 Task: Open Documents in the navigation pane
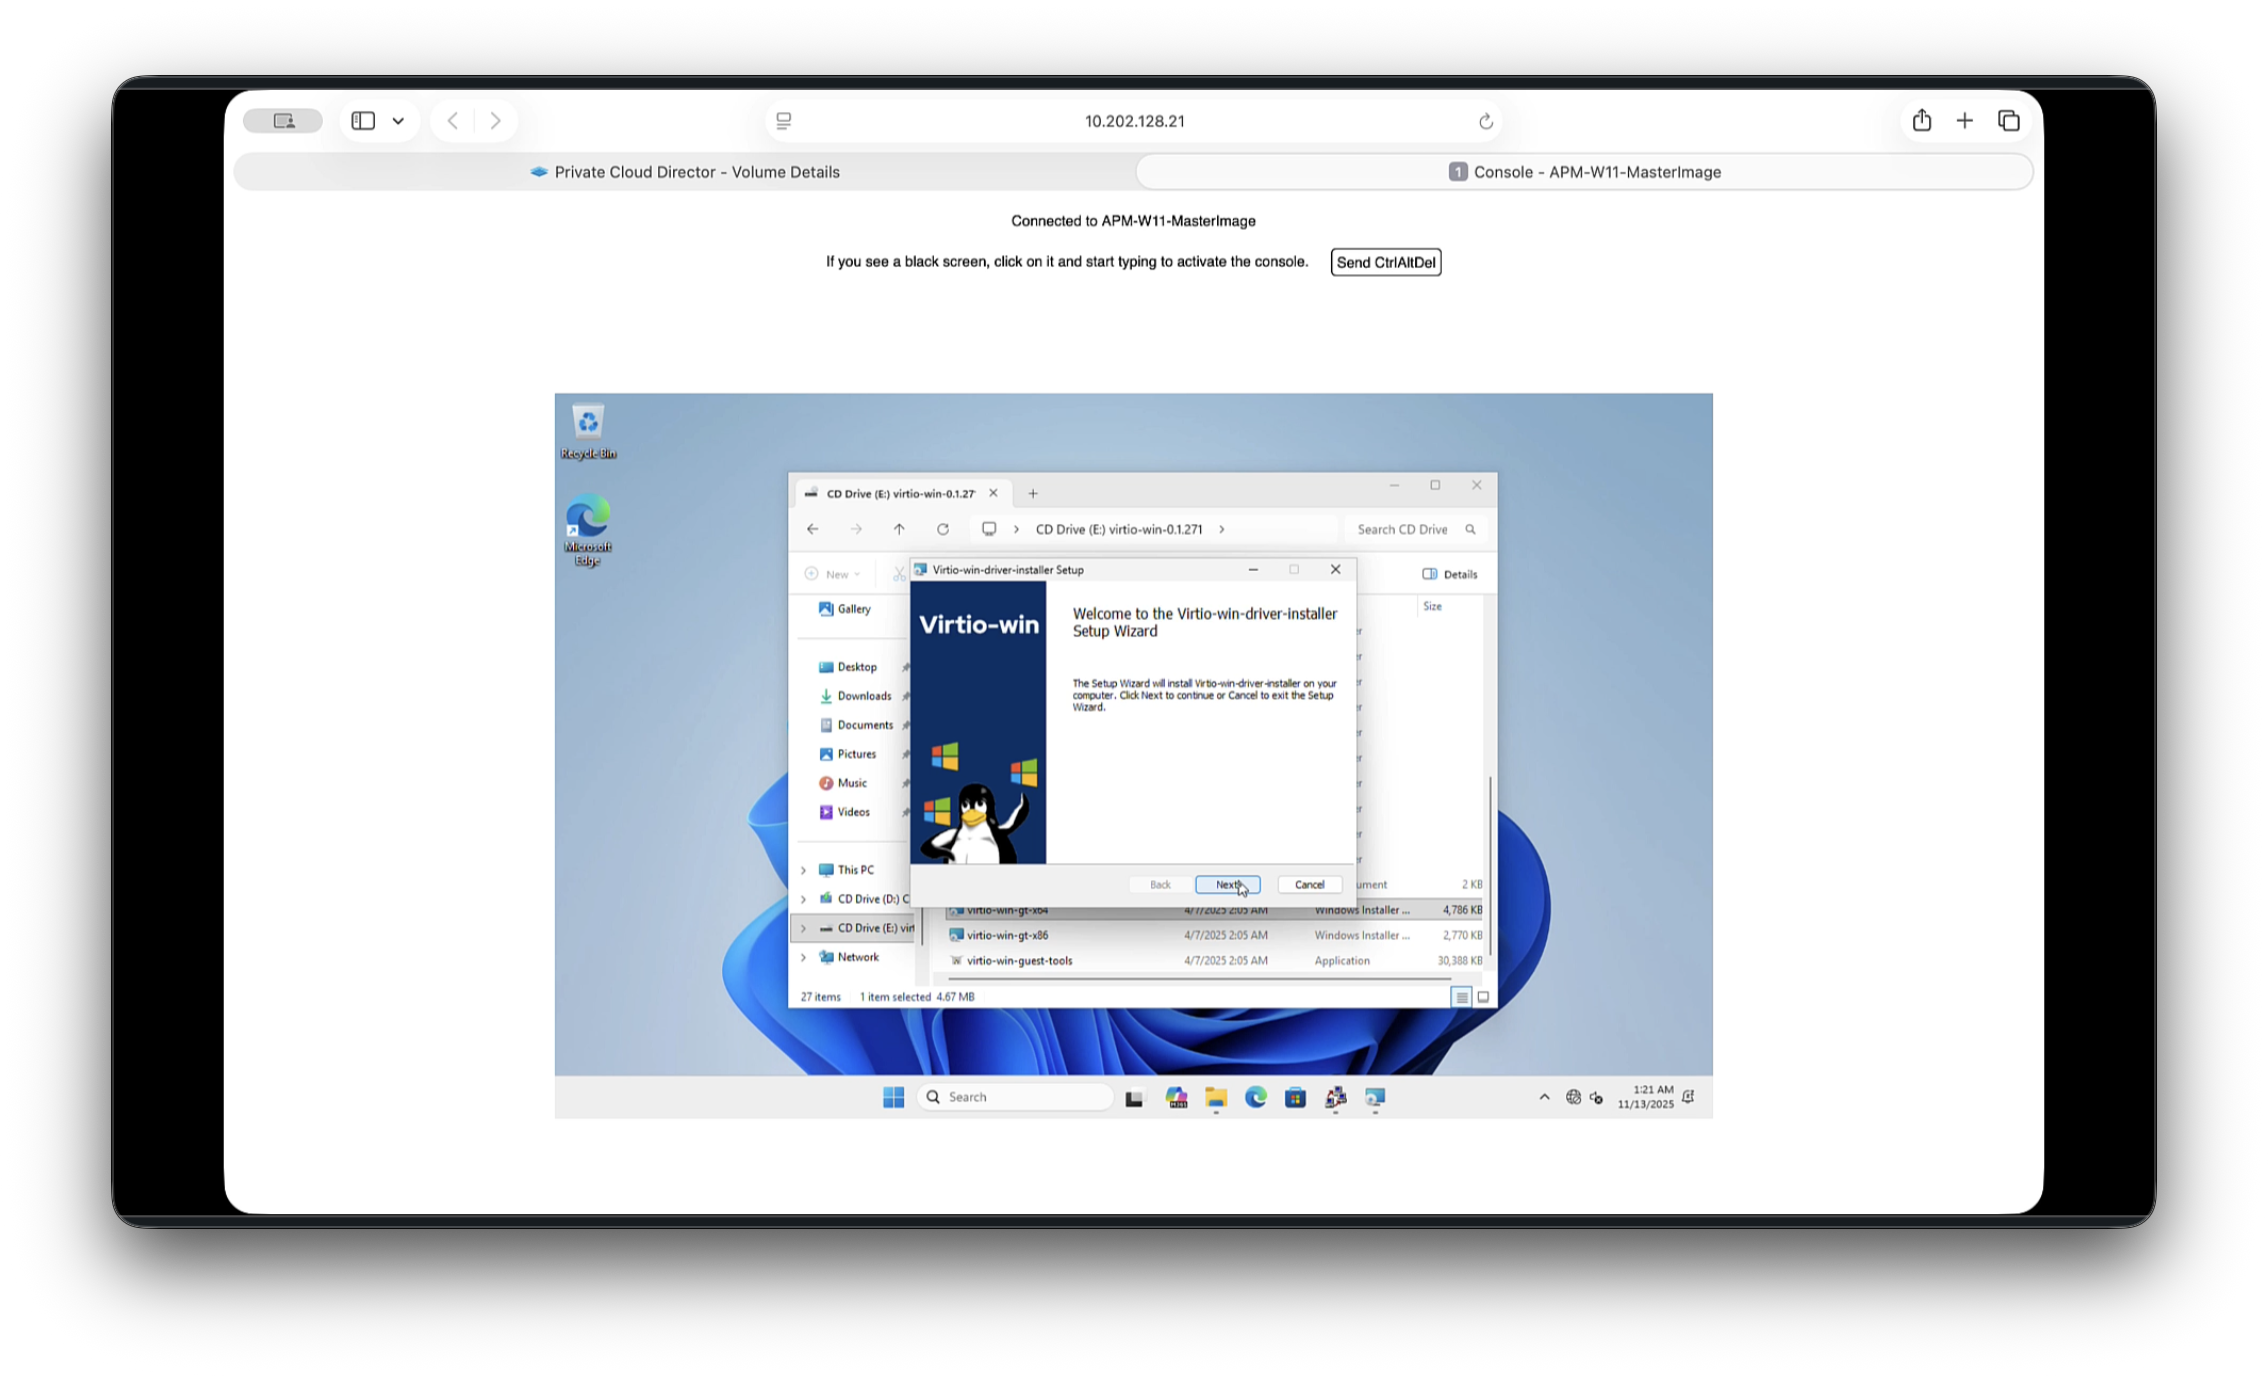point(855,725)
